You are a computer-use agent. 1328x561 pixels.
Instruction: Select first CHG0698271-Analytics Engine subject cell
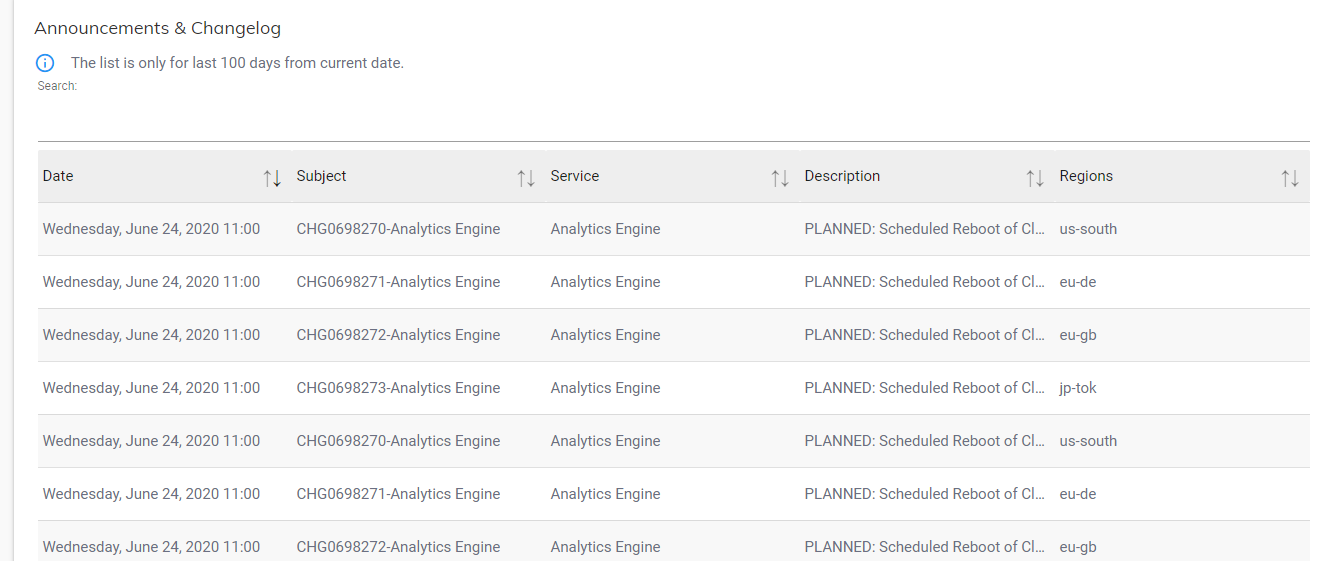(x=398, y=282)
